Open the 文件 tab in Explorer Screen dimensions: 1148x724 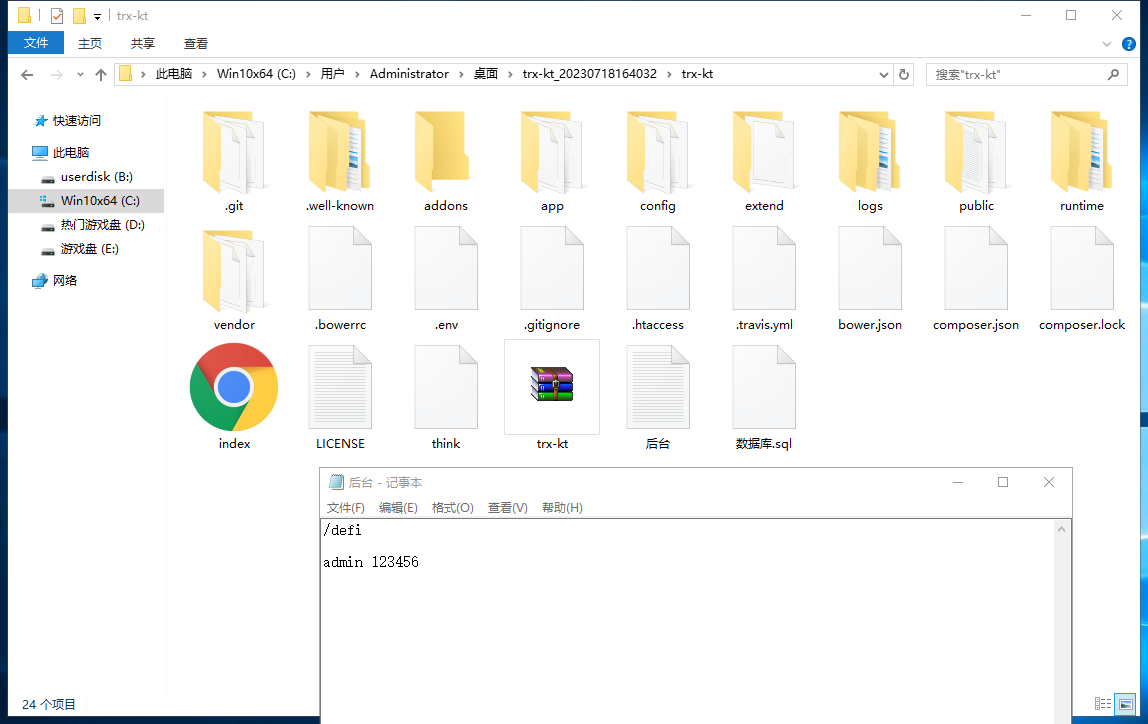tap(36, 43)
